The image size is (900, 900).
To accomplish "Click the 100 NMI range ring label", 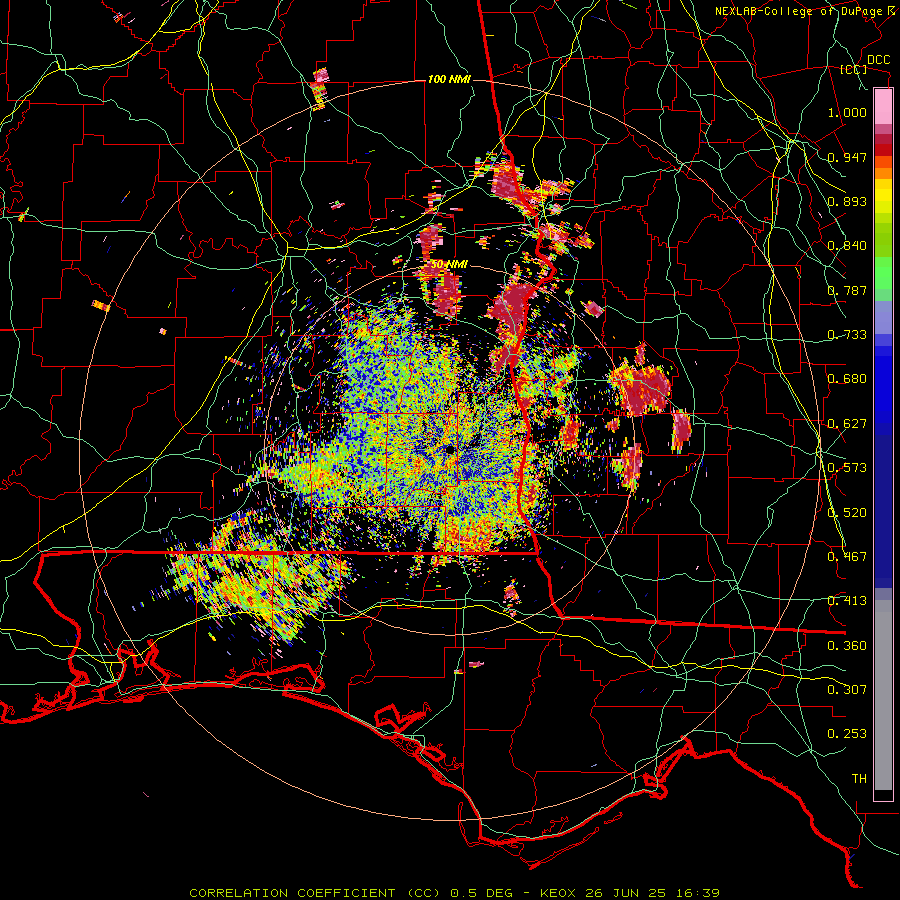I will point(449,79).
